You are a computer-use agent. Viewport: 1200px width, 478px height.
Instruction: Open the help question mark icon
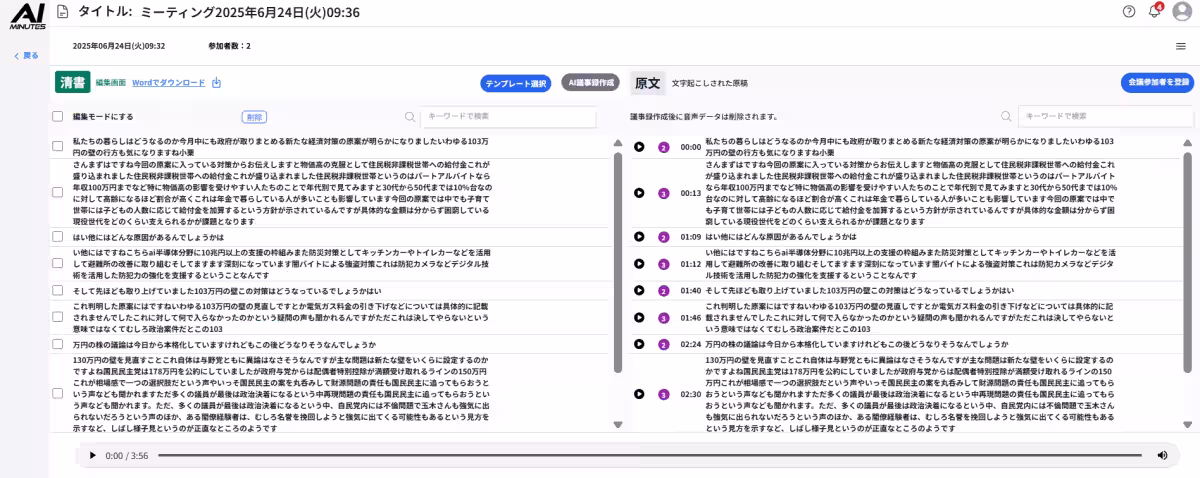click(1129, 11)
